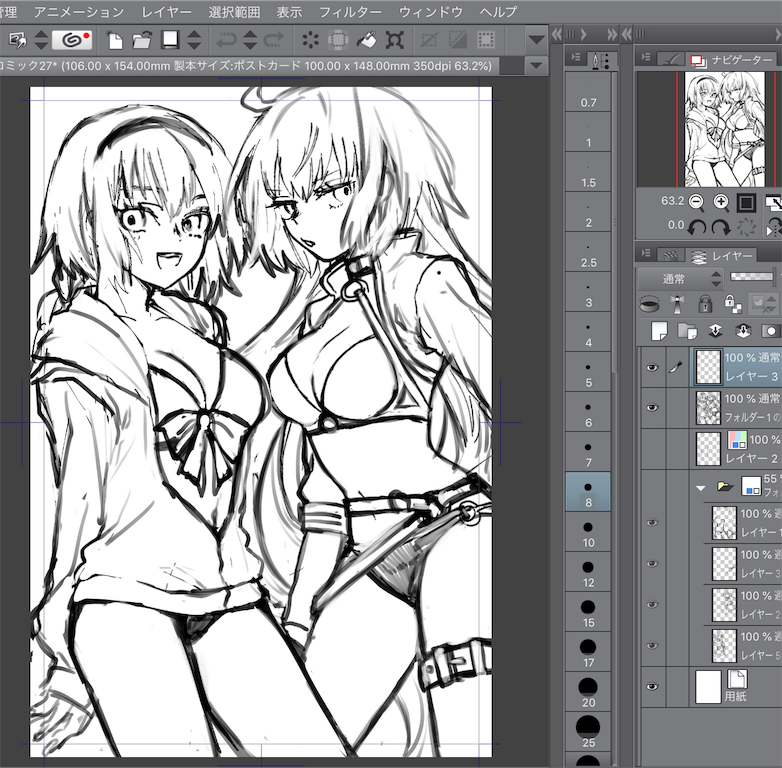
Task: Click the Redo arrow icon
Action: [x=274, y=40]
